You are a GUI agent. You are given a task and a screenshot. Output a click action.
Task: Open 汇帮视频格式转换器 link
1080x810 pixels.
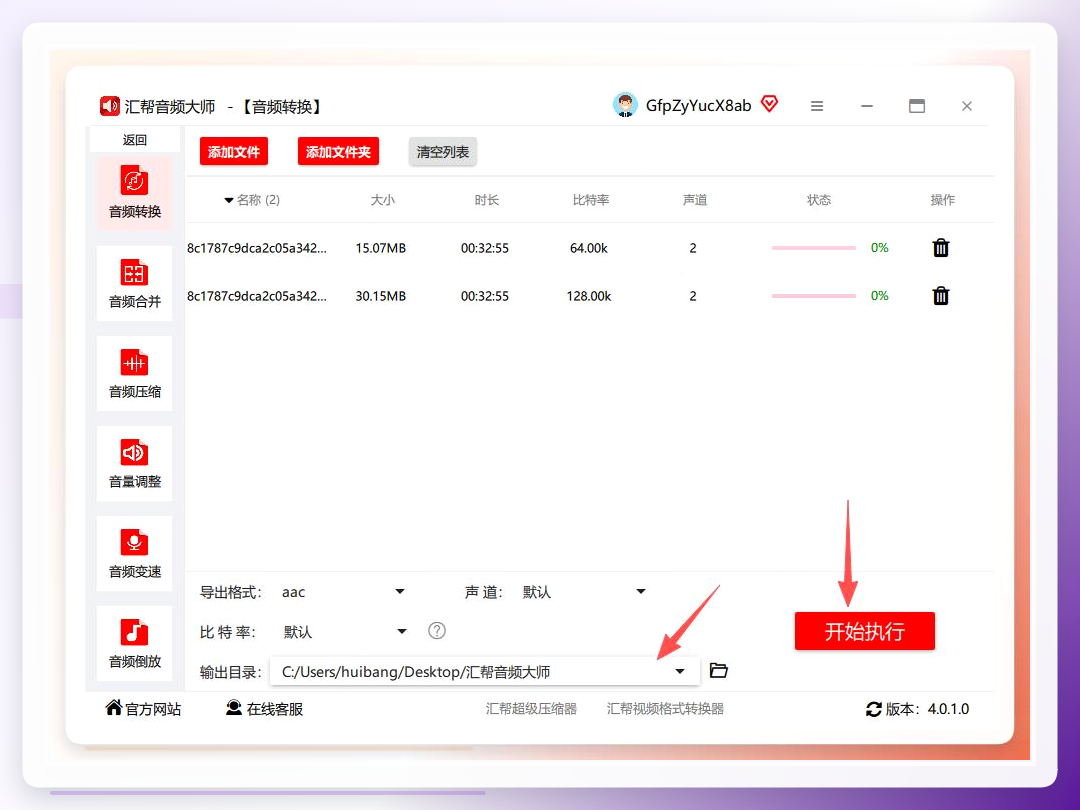[x=665, y=709]
